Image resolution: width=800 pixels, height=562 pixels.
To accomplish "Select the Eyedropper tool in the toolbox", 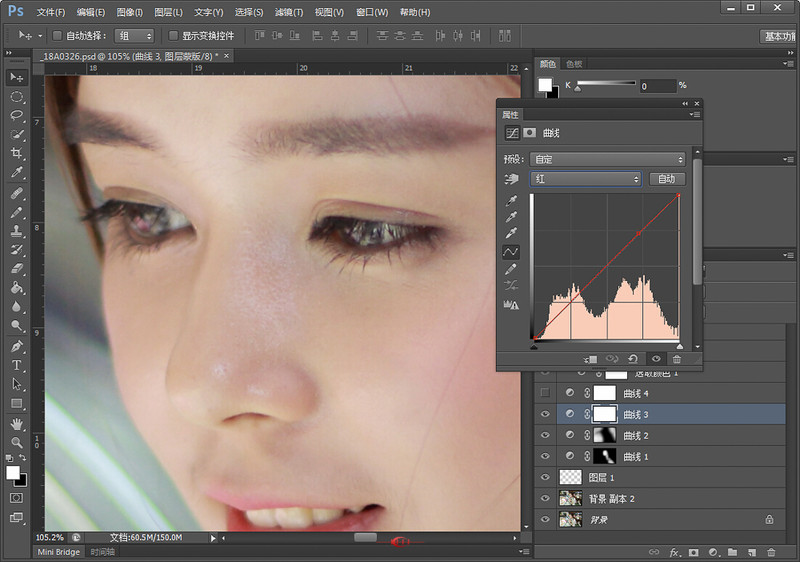I will [x=16, y=172].
